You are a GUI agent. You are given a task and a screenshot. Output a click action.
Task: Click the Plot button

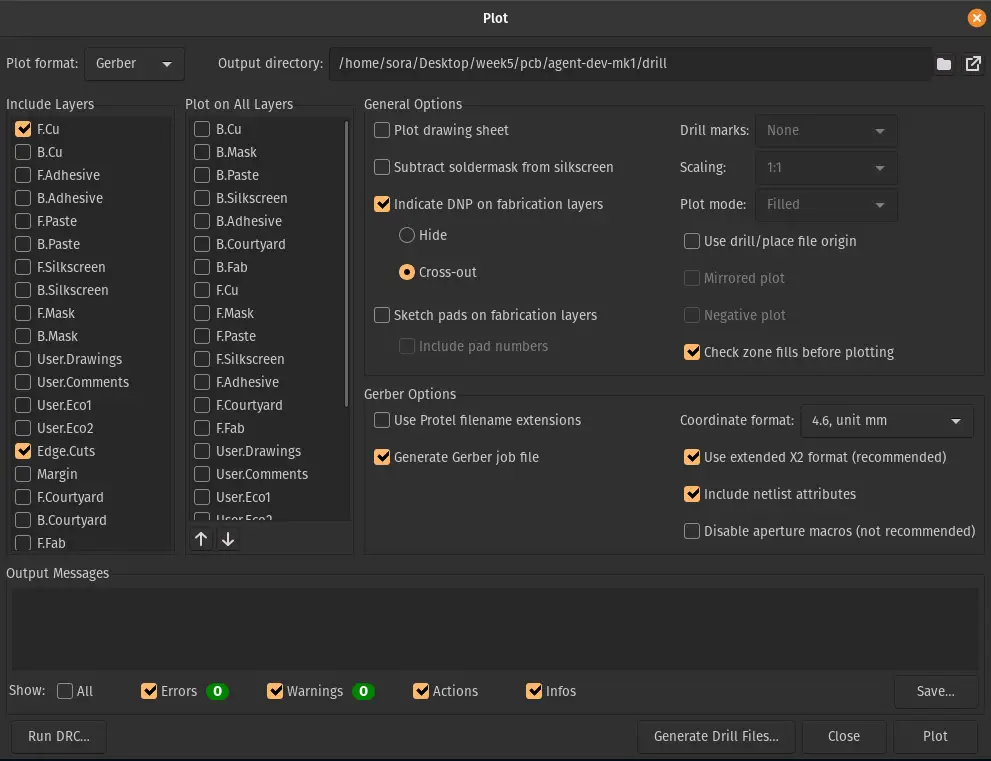pyautogui.click(x=935, y=736)
